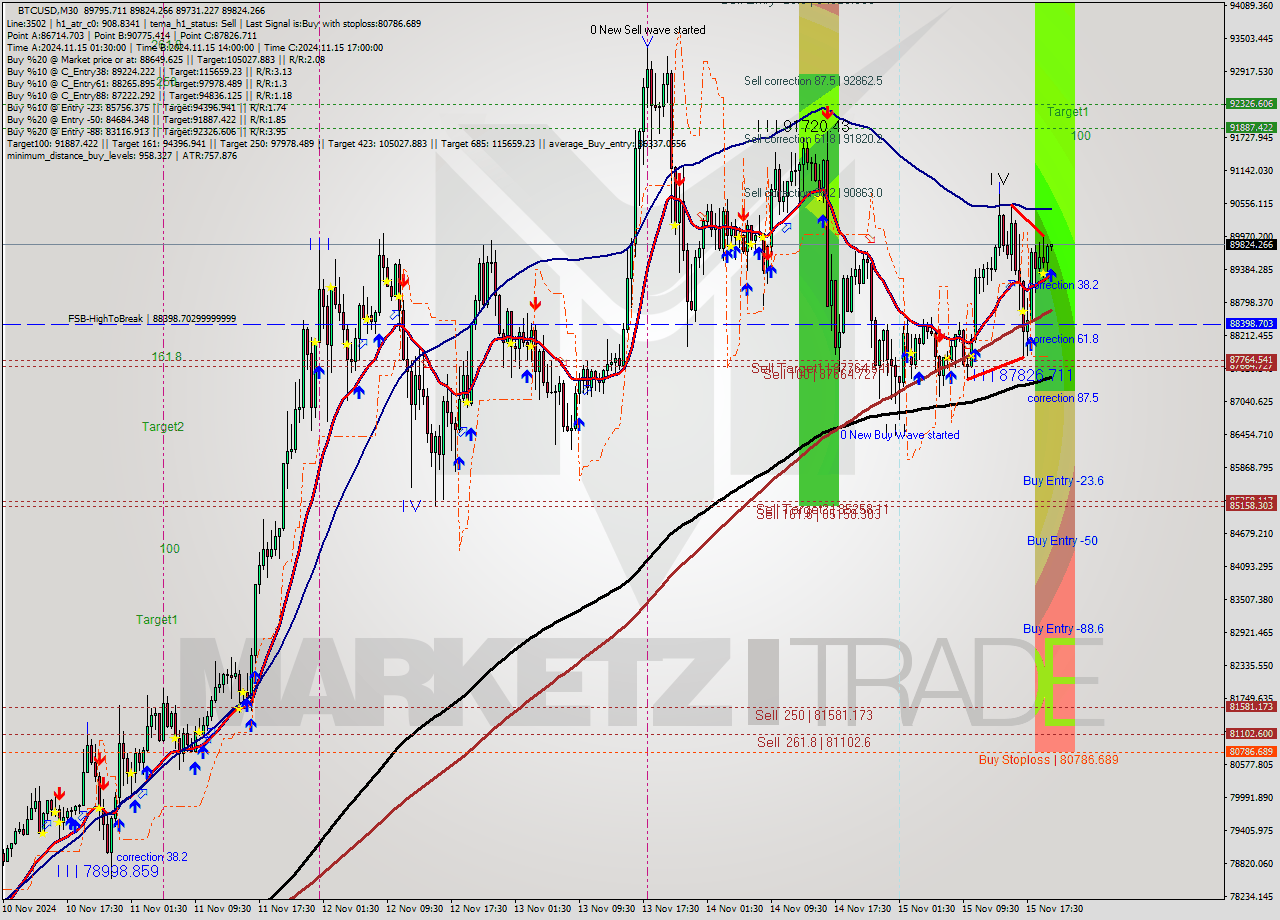Click the FSB-HighToBreak level label
Image resolution: width=1280 pixels, height=920 pixels.
tap(152, 318)
